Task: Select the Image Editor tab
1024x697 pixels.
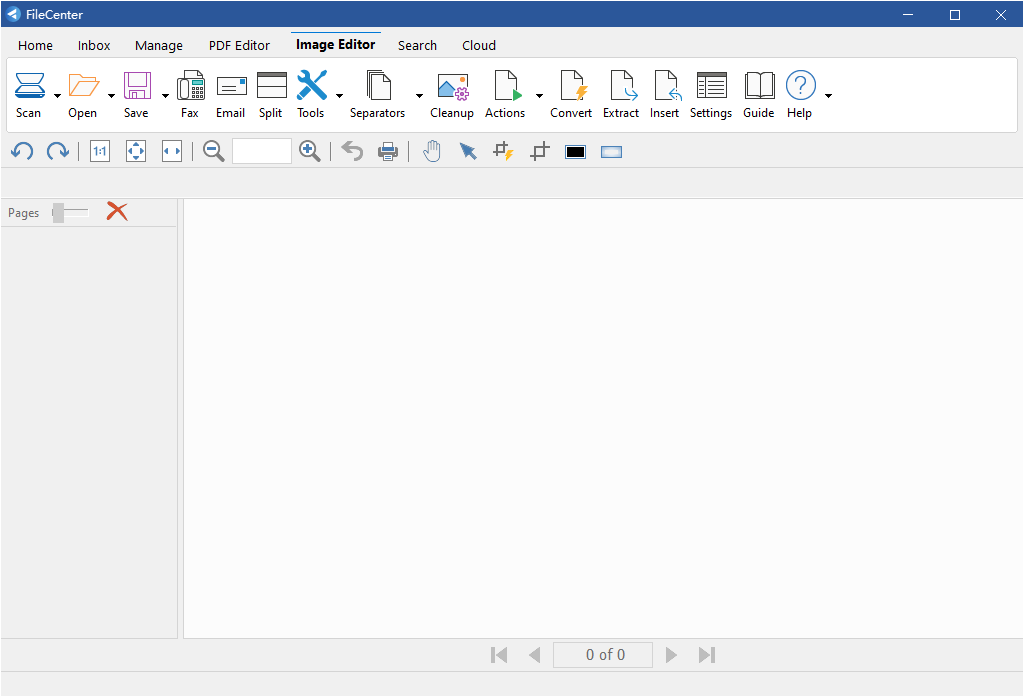Action: tap(336, 44)
